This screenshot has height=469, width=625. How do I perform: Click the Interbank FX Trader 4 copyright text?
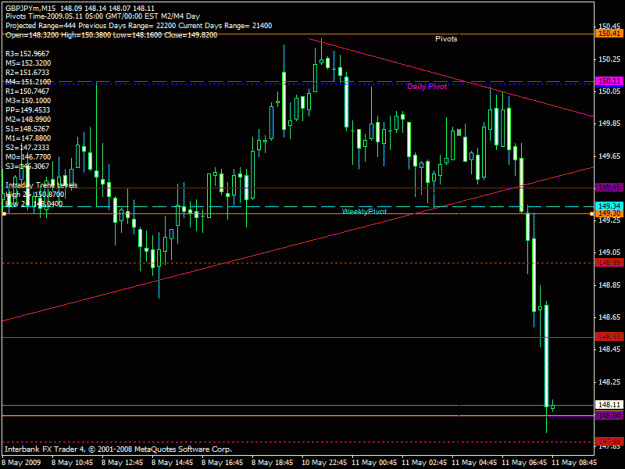point(118,449)
